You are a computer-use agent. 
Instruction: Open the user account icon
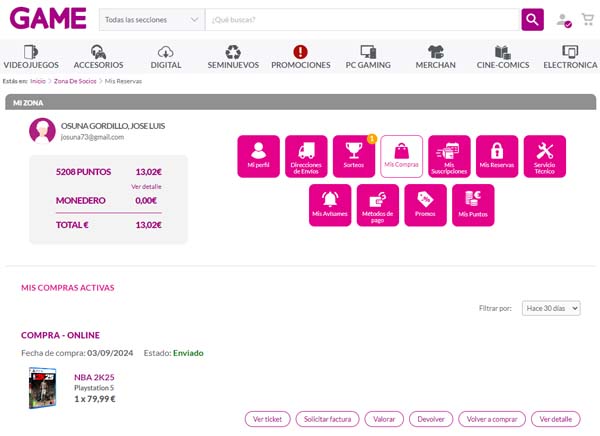click(564, 20)
